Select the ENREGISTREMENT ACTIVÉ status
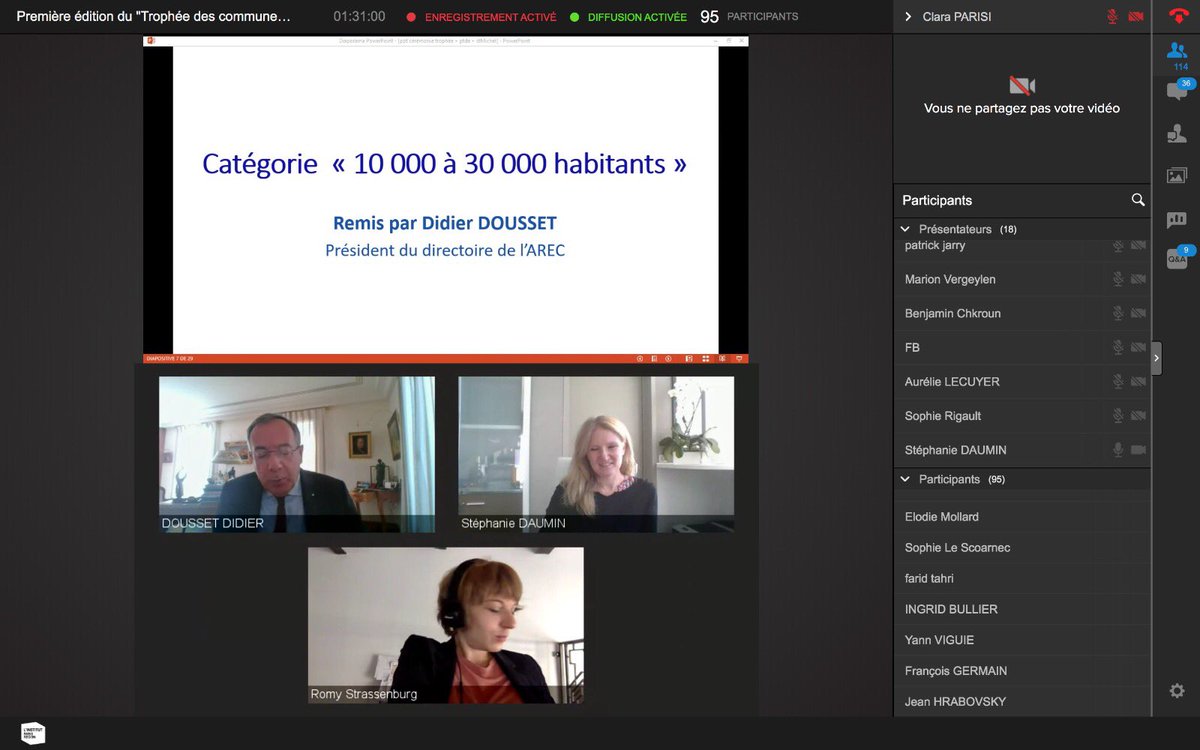1200x750 pixels. (x=481, y=17)
